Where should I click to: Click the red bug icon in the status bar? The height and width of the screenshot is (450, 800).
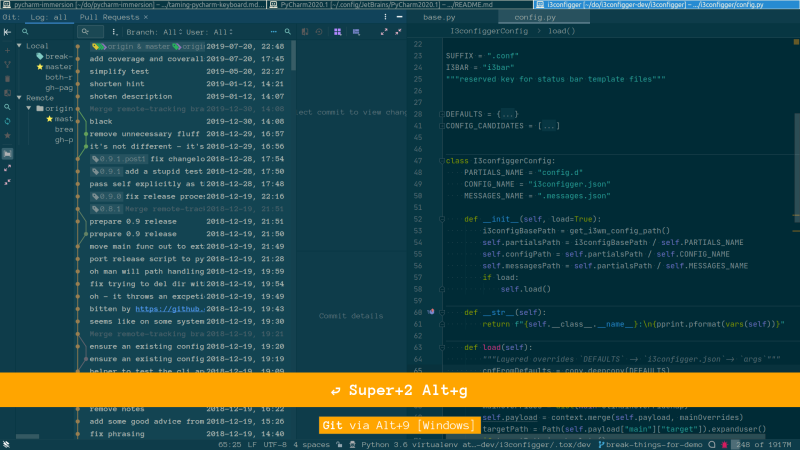pos(724,445)
